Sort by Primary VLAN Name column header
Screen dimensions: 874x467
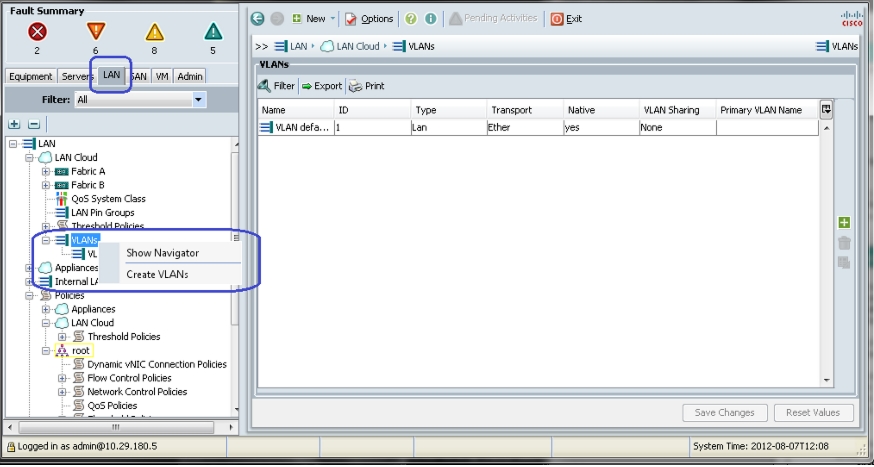tap(768, 110)
